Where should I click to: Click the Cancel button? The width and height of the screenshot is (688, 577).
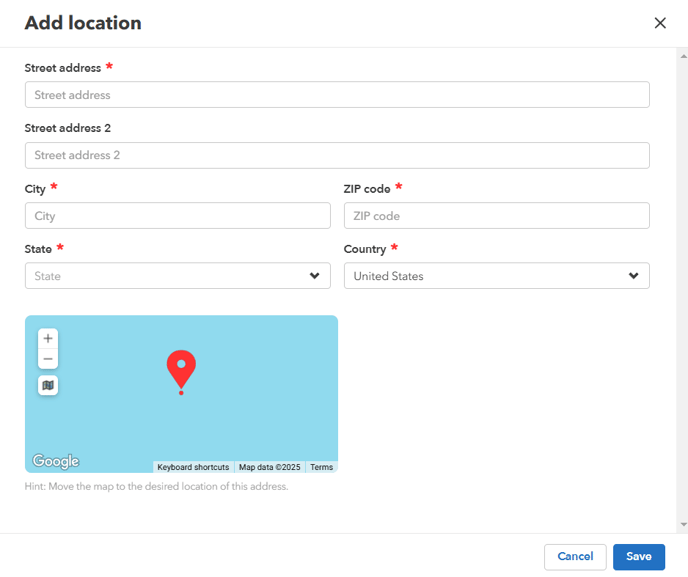point(575,557)
